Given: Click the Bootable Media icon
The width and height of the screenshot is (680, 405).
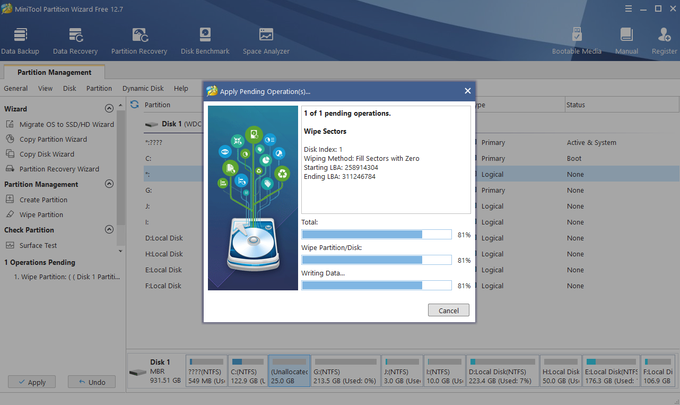Looking at the screenshot, I should (576, 38).
